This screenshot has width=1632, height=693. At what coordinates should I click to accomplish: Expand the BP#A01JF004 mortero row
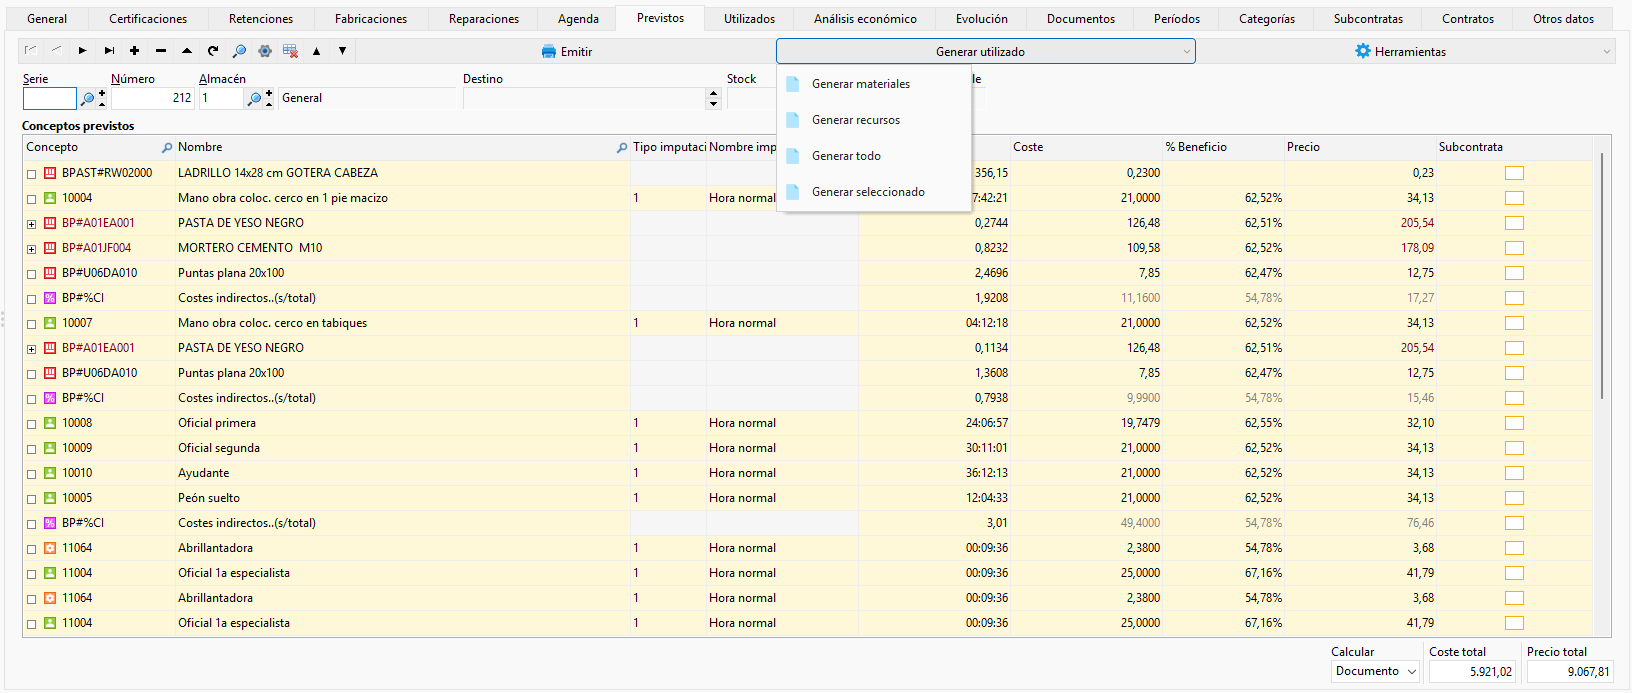pyautogui.click(x=31, y=249)
